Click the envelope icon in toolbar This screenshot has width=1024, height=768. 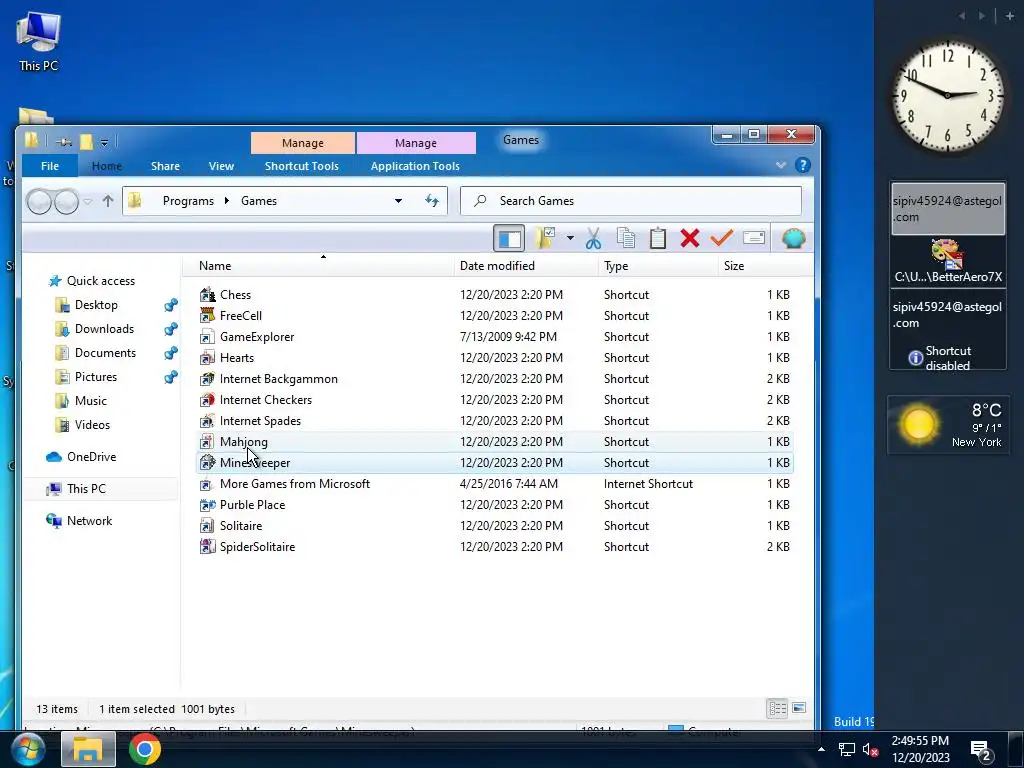(x=754, y=238)
